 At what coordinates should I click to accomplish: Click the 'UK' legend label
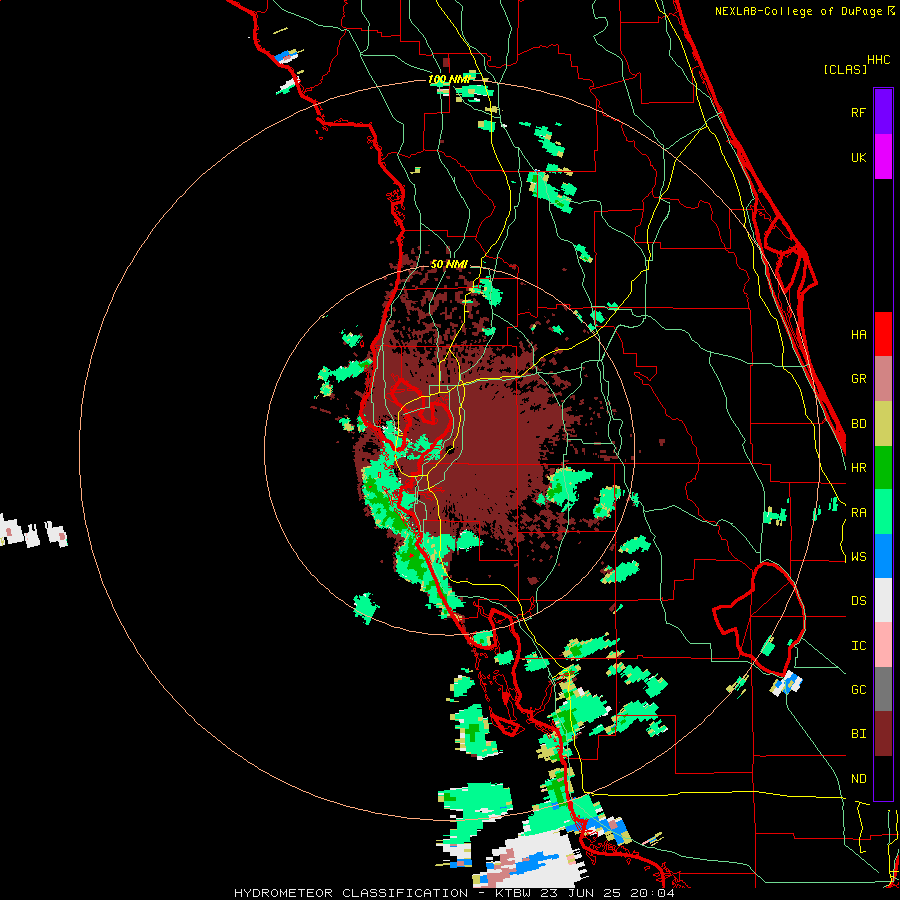point(858,157)
